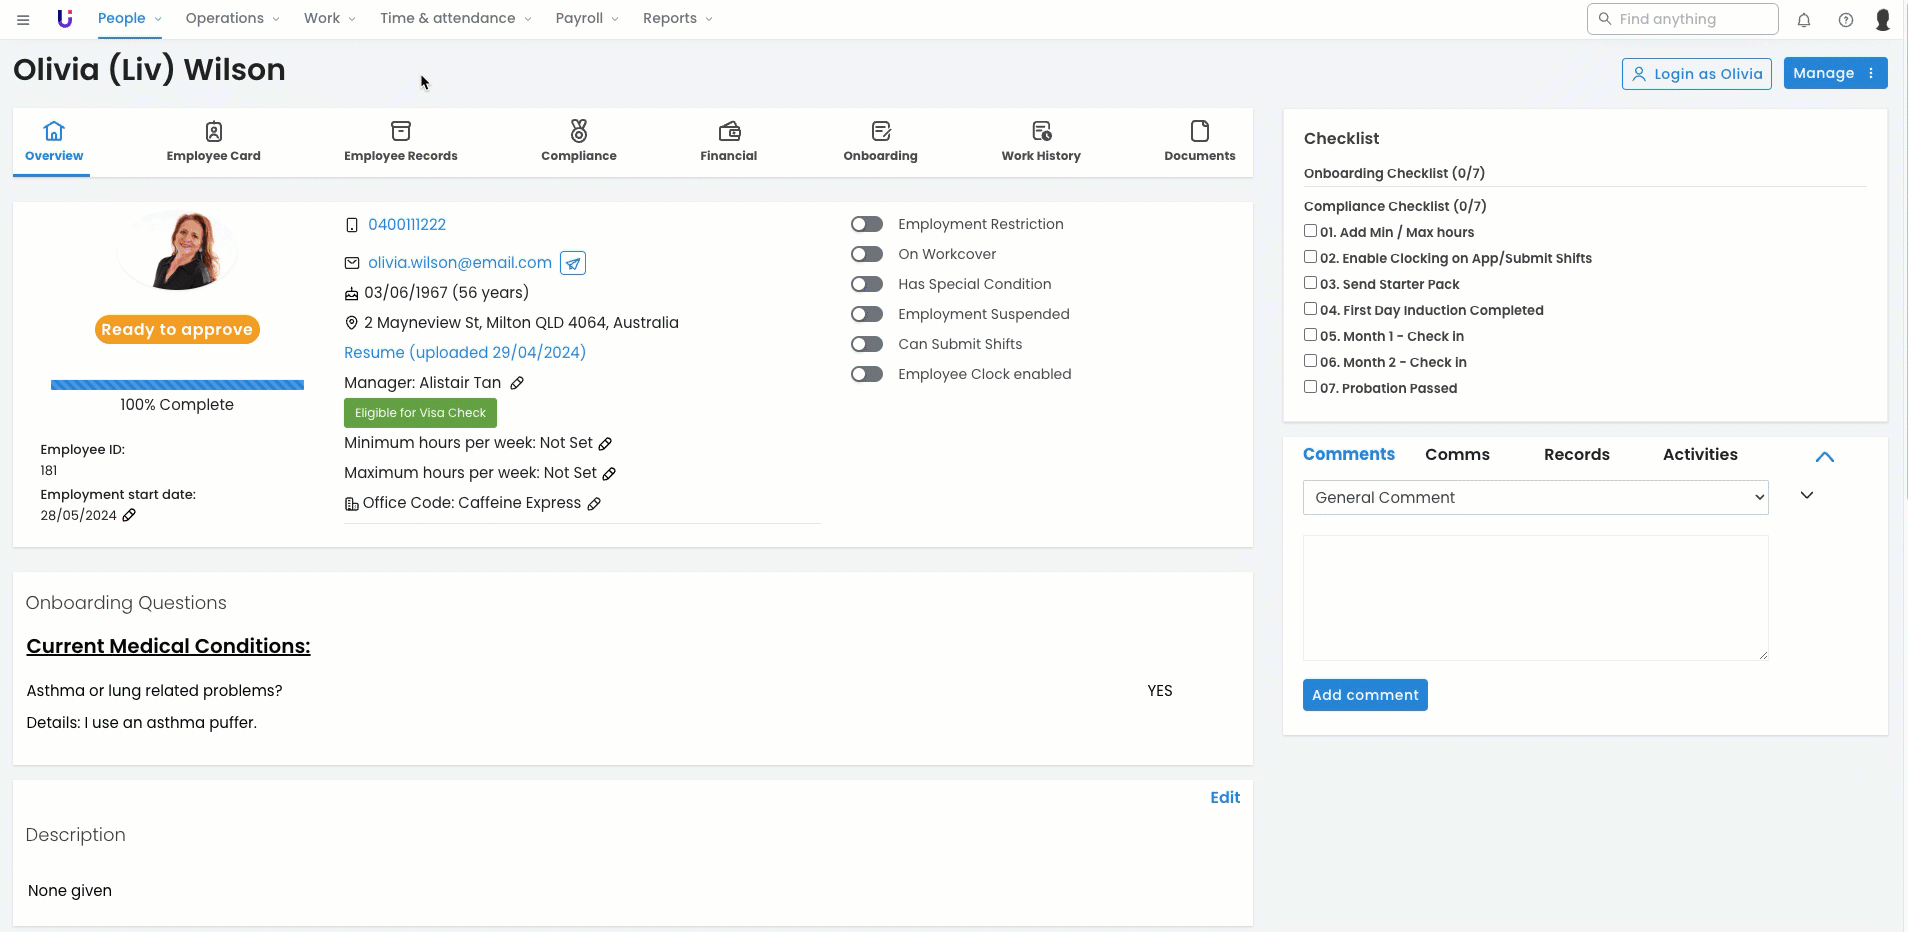Viewport: 1908px width, 932px height.
Task: Click the send email paper plane icon
Action: [x=573, y=263]
